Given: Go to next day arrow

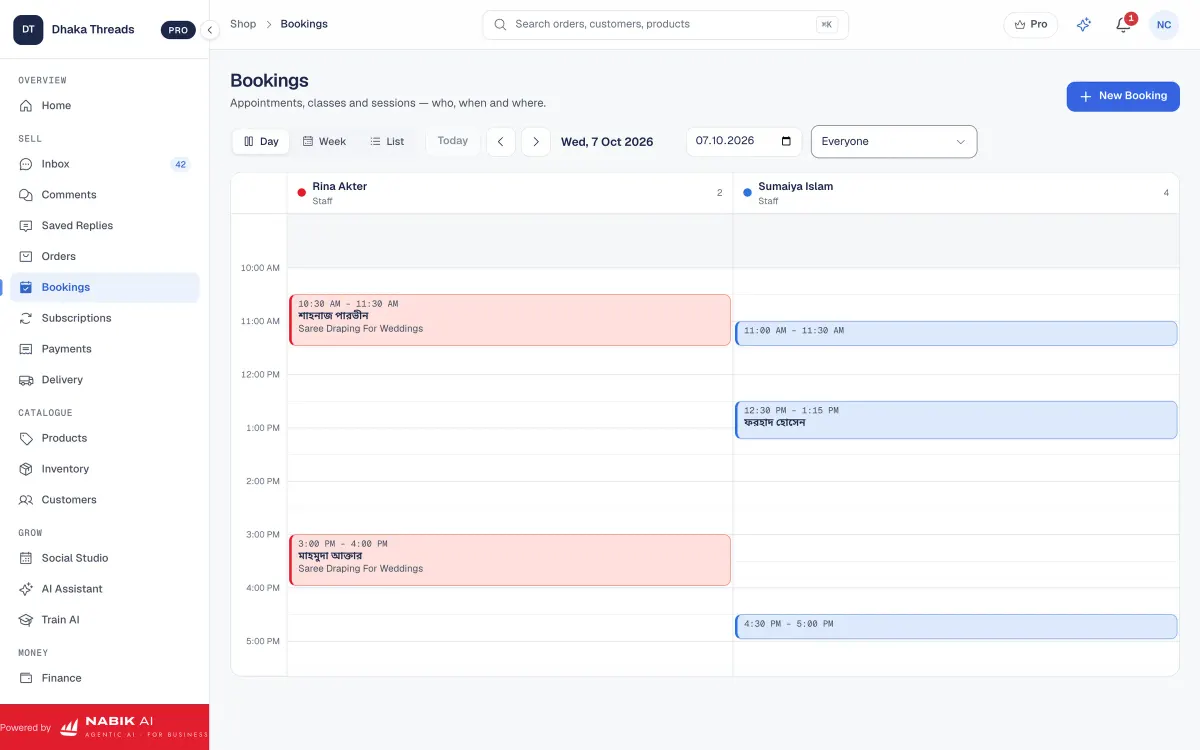Looking at the screenshot, I should coord(536,142).
